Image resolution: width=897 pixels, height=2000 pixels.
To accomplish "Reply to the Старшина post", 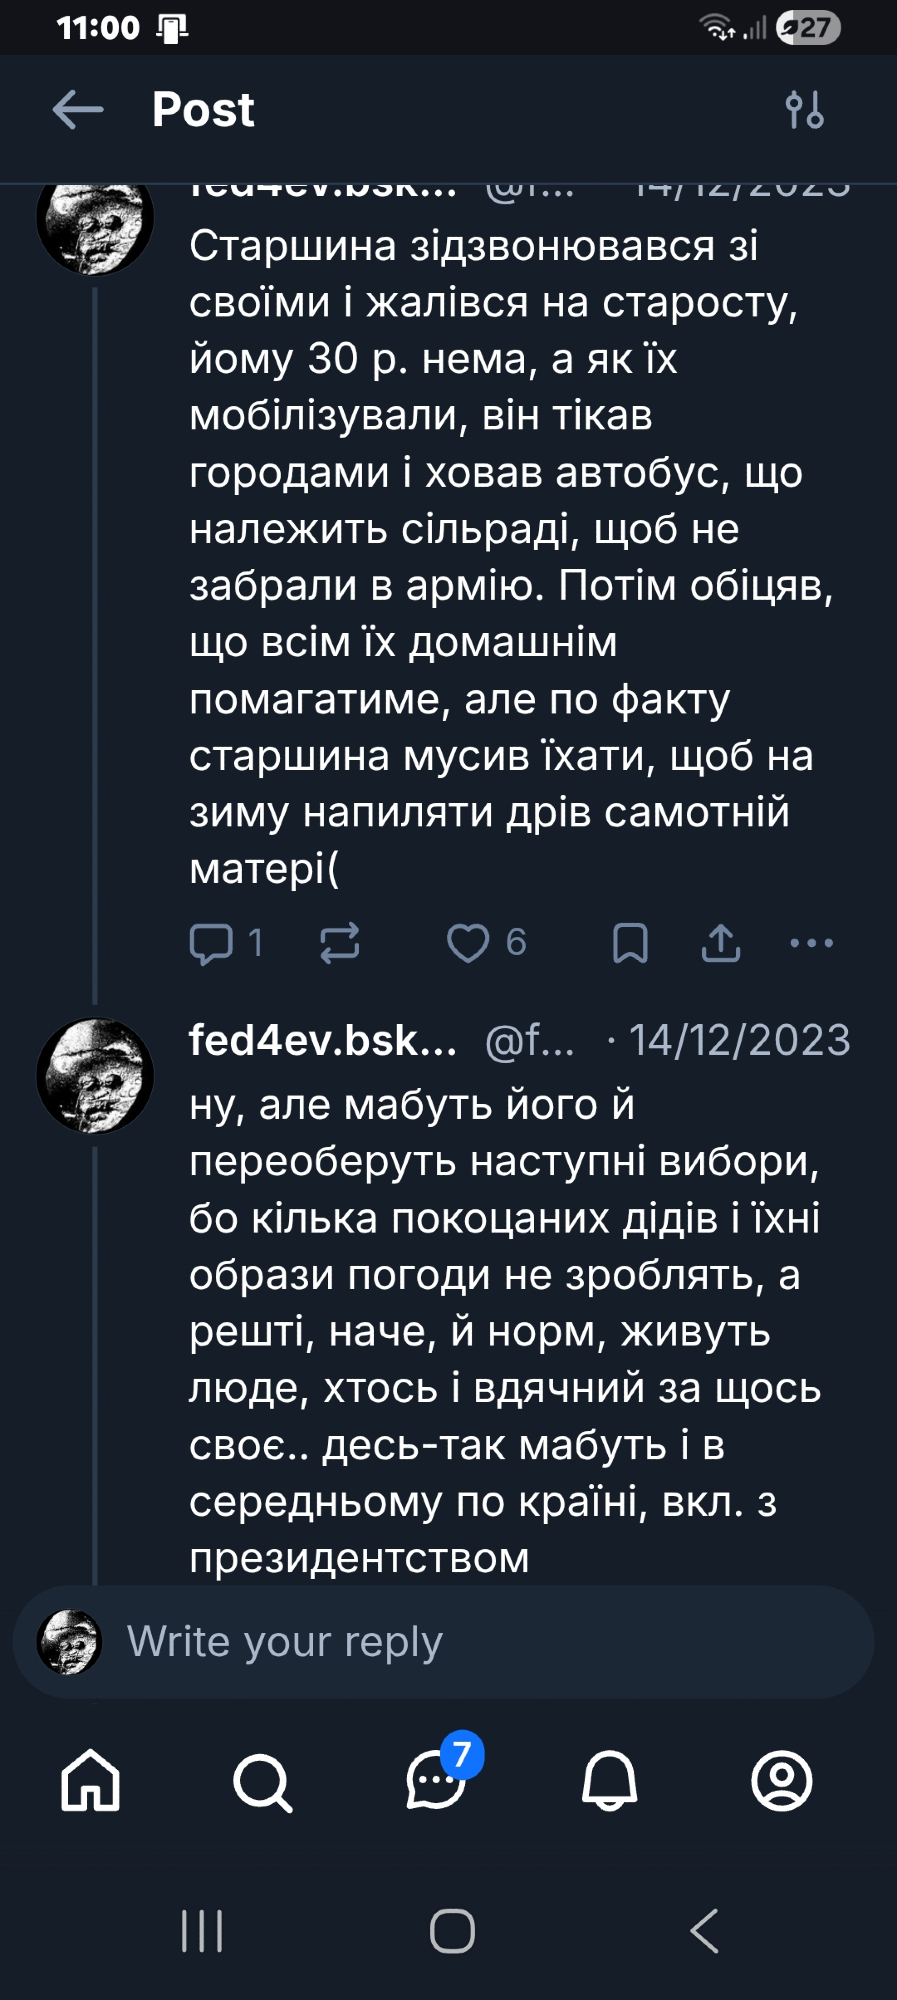I will coord(211,943).
